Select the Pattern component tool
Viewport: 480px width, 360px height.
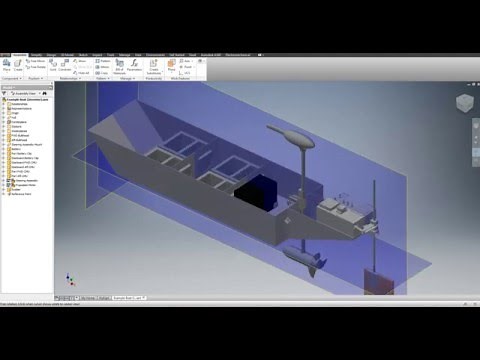coord(103,61)
